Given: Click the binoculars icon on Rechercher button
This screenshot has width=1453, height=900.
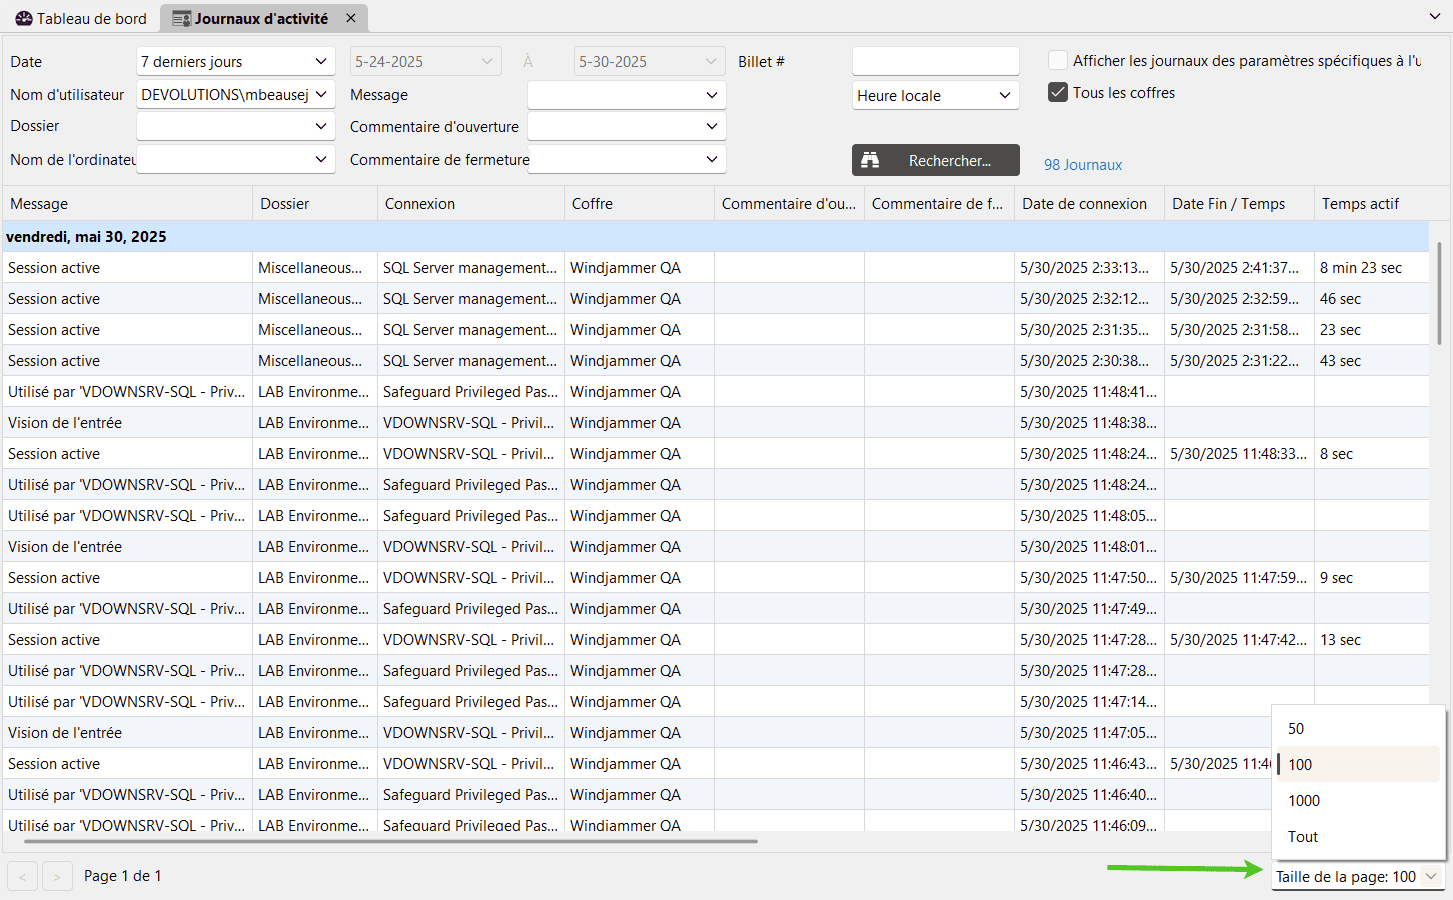Looking at the screenshot, I should (870, 160).
